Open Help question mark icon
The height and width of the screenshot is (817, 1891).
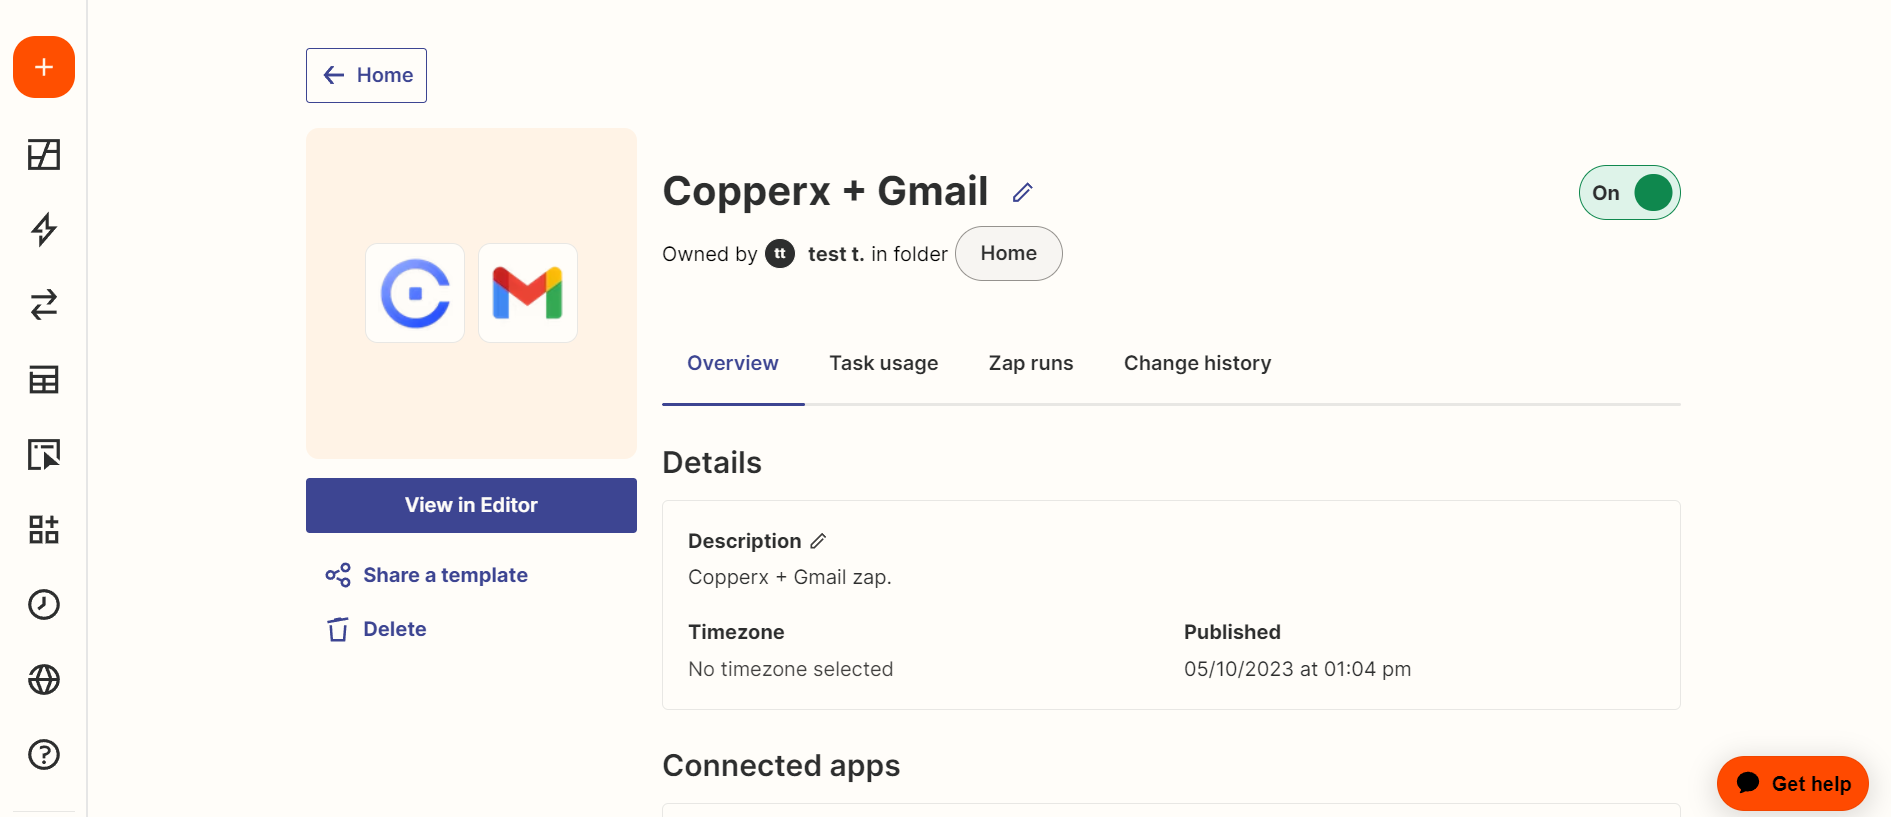(44, 755)
